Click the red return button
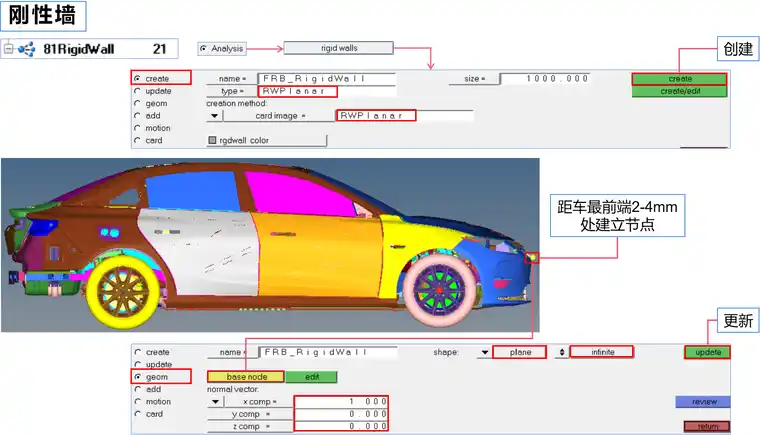Screen dimensions: 760x435 [x=707, y=426]
